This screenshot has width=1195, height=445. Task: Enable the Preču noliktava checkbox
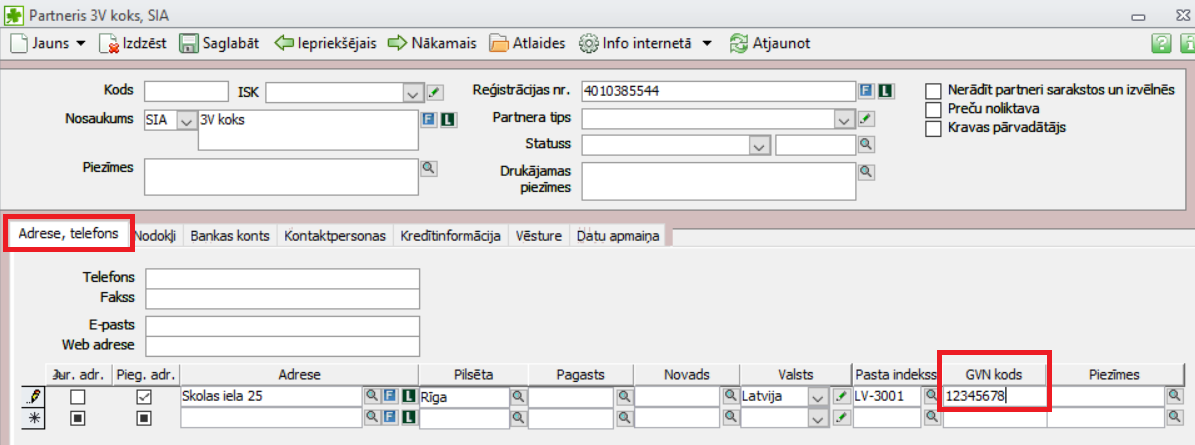(933, 110)
